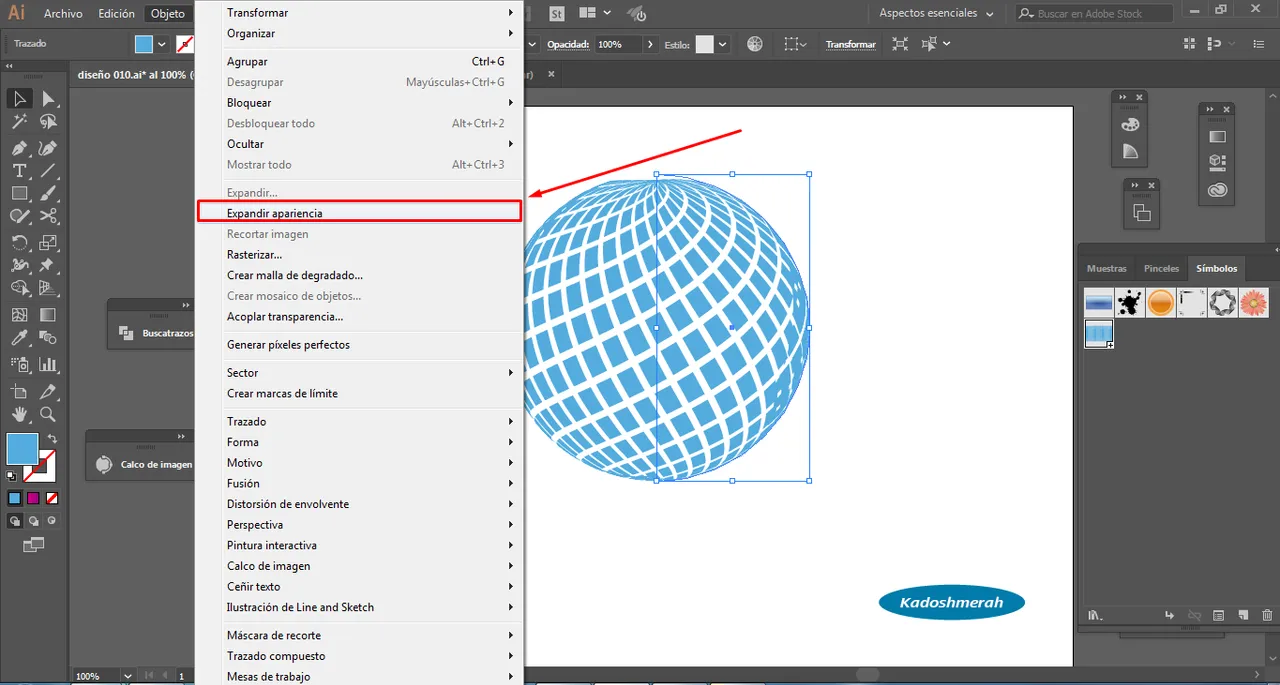Select the Type tool in the toolbar
This screenshot has height=685, width=1280.
pos(19,171)
